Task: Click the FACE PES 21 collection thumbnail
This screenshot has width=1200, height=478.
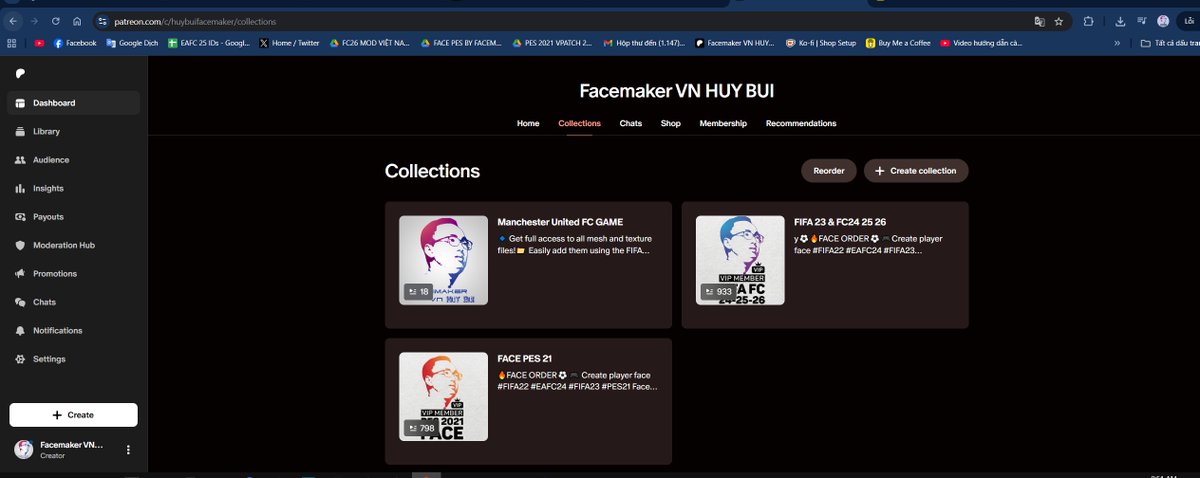Action: tap(443, 397)
